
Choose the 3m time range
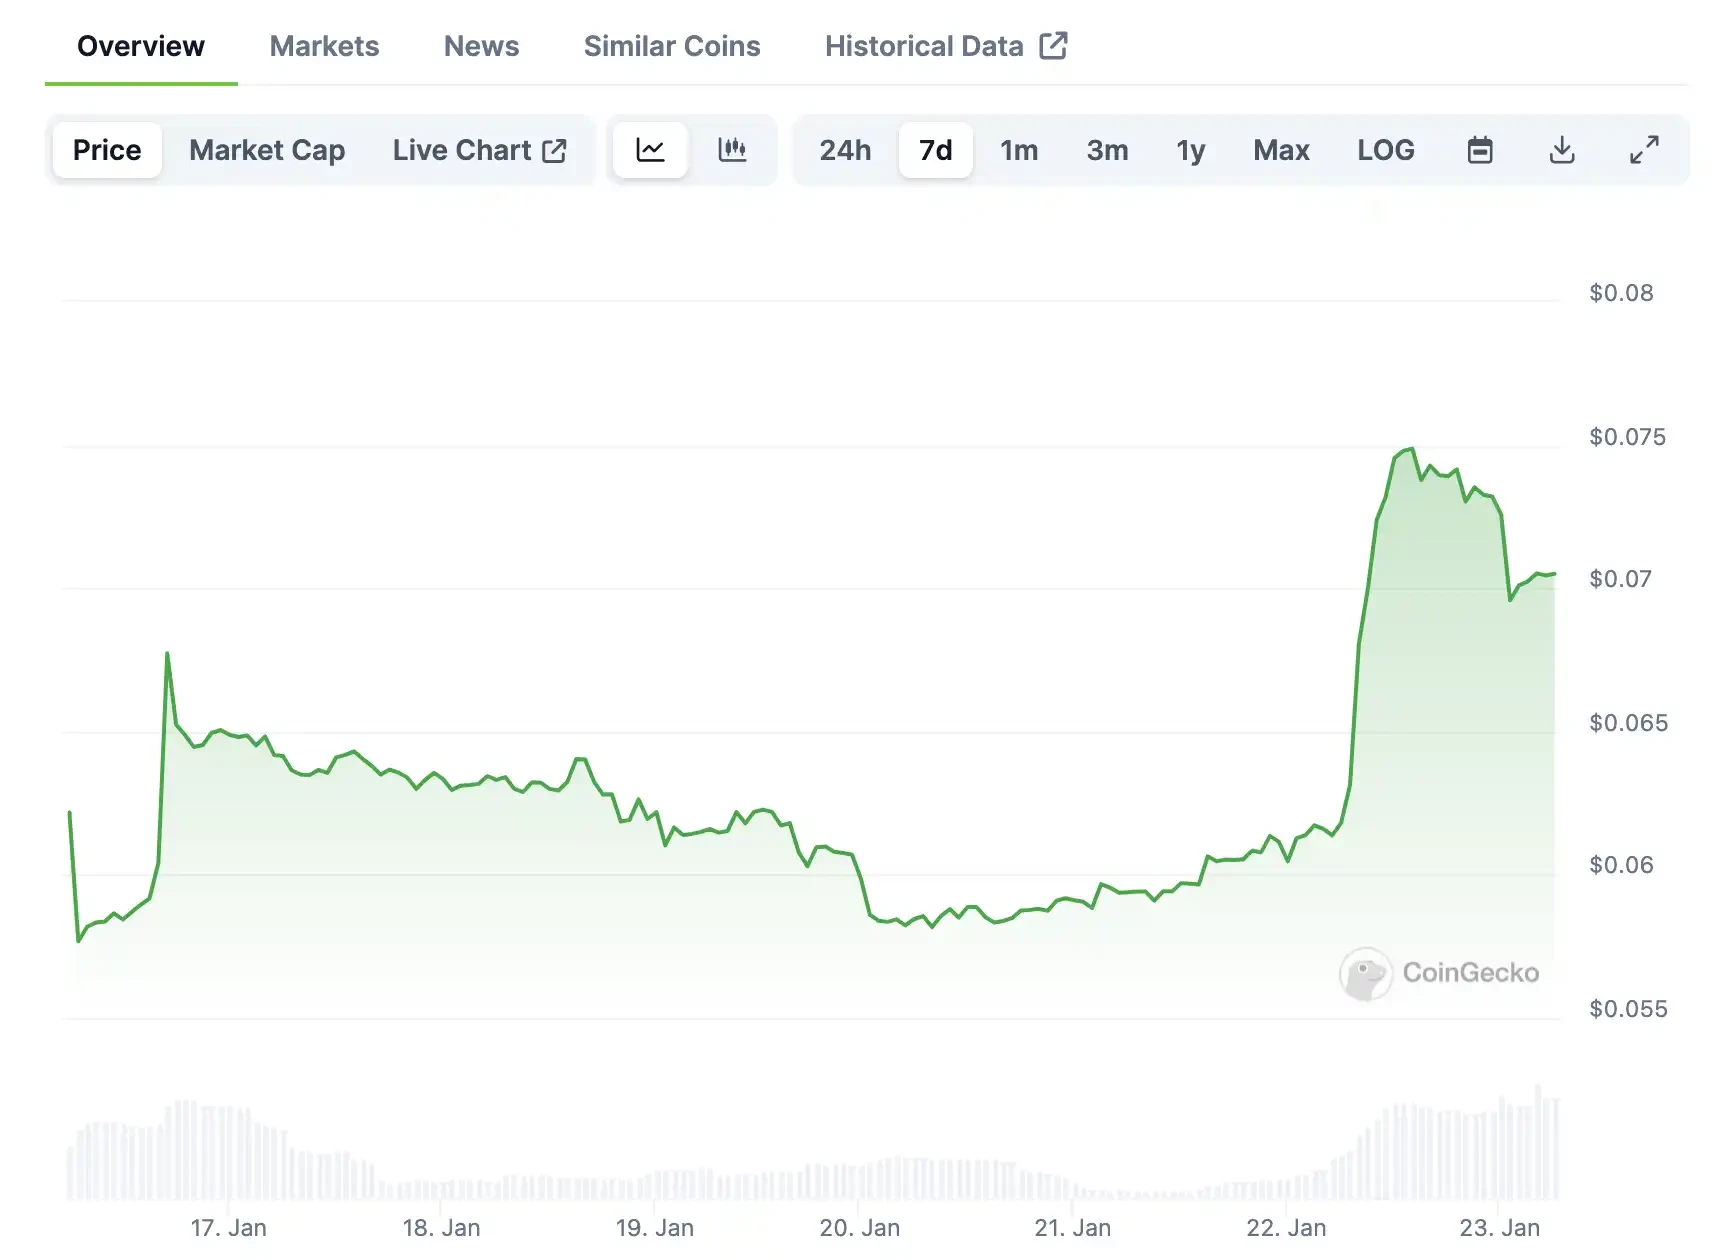pos(1107,150)
